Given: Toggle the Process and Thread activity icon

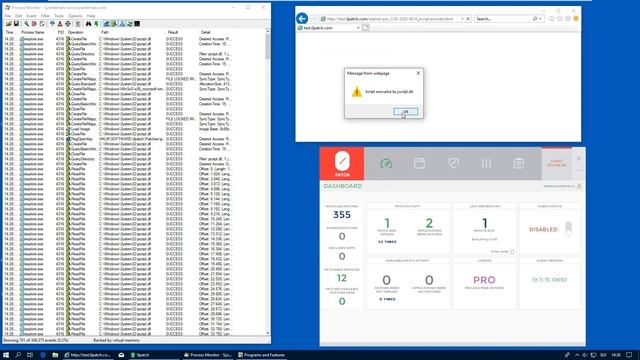Looking at the screenshot, I should click(130, 24).
